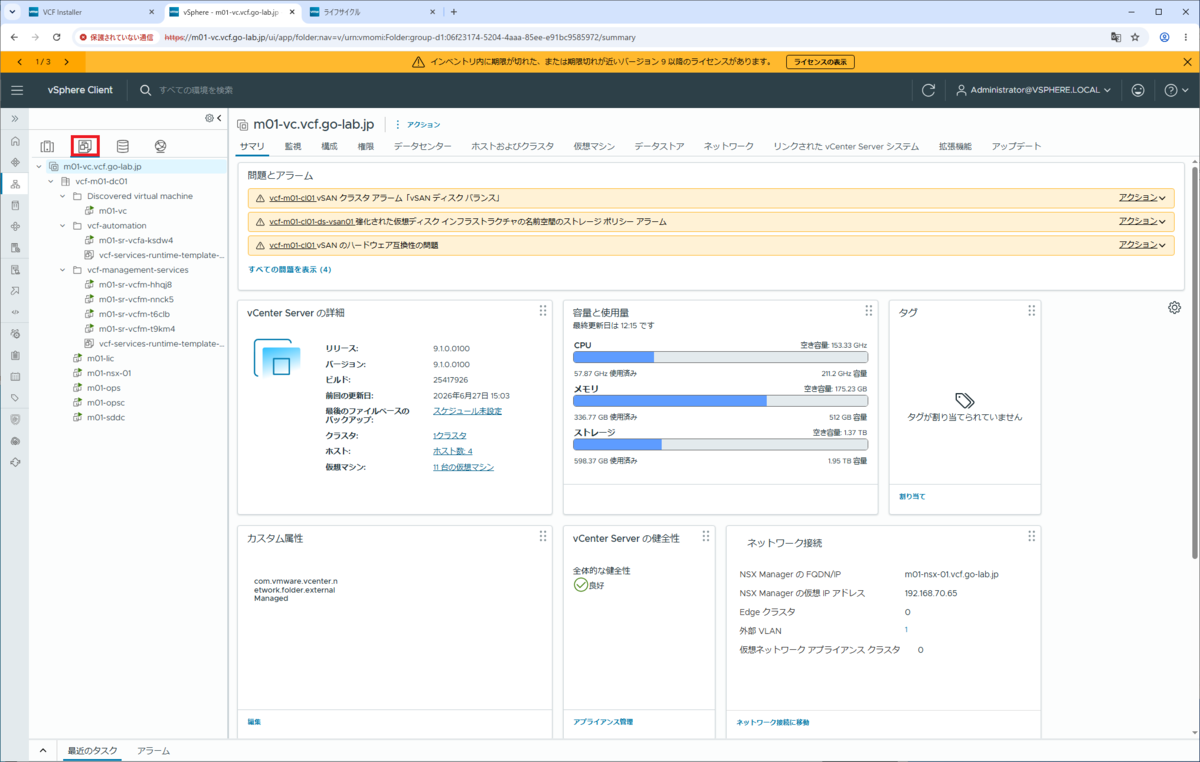Open Lifecycle Manager shield icon in sidebar
1200x762 pixels.
coord(15,419)
